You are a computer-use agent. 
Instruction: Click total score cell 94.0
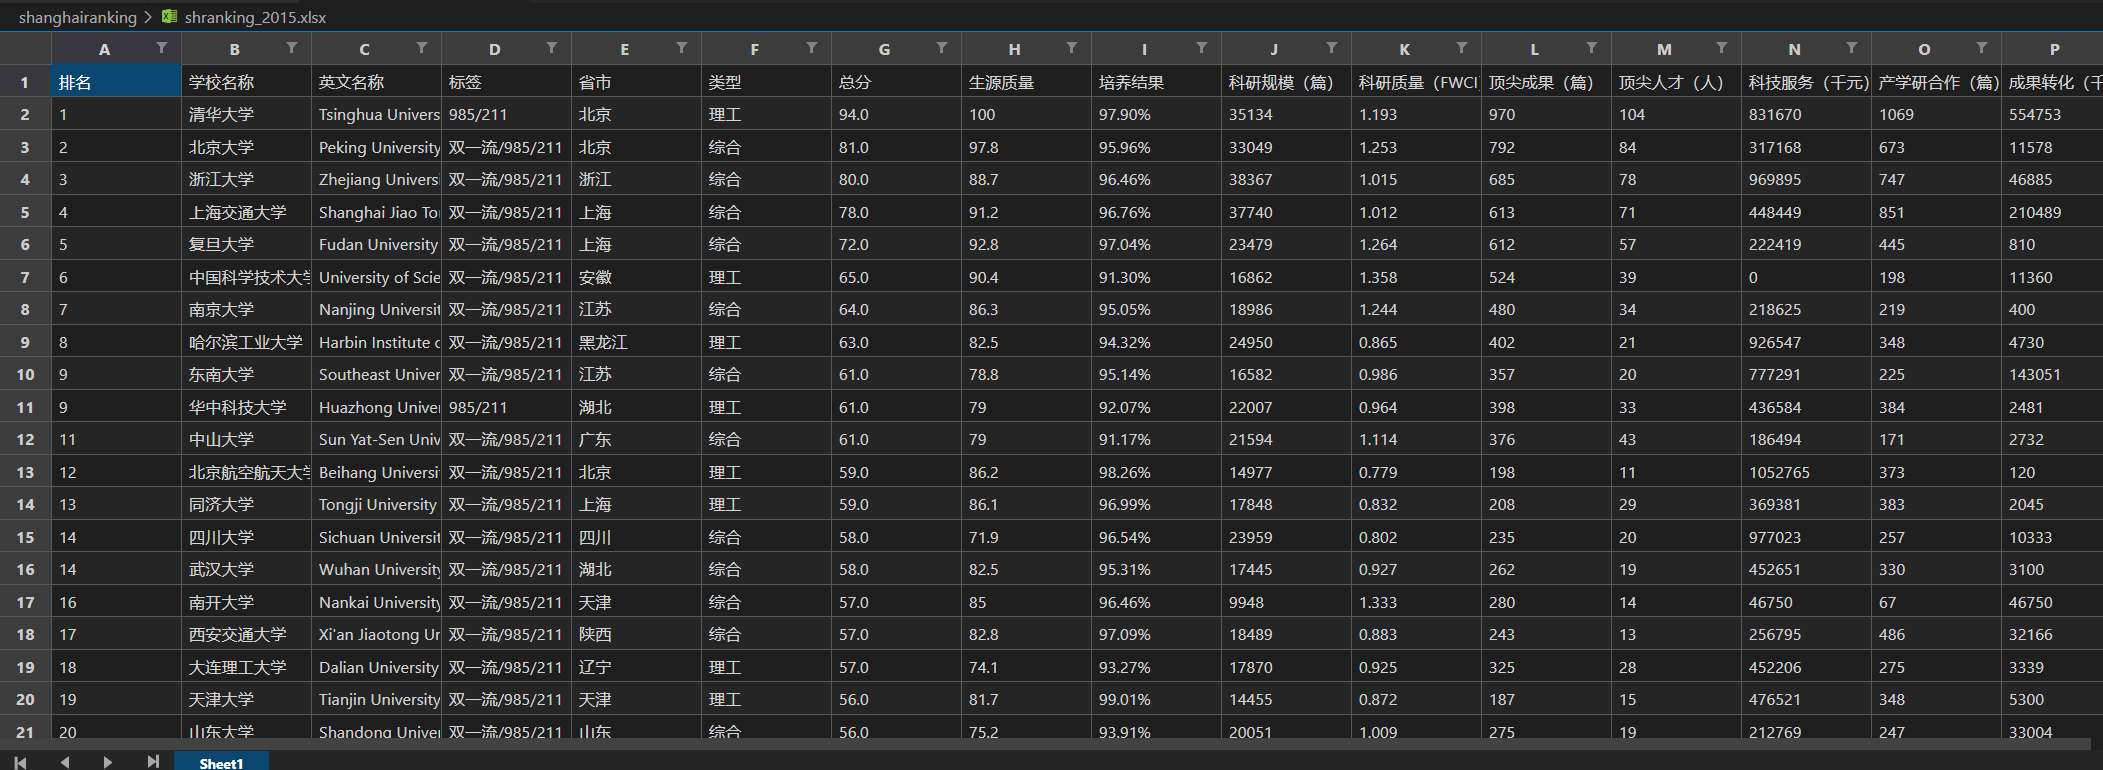(x=896, y=114)
